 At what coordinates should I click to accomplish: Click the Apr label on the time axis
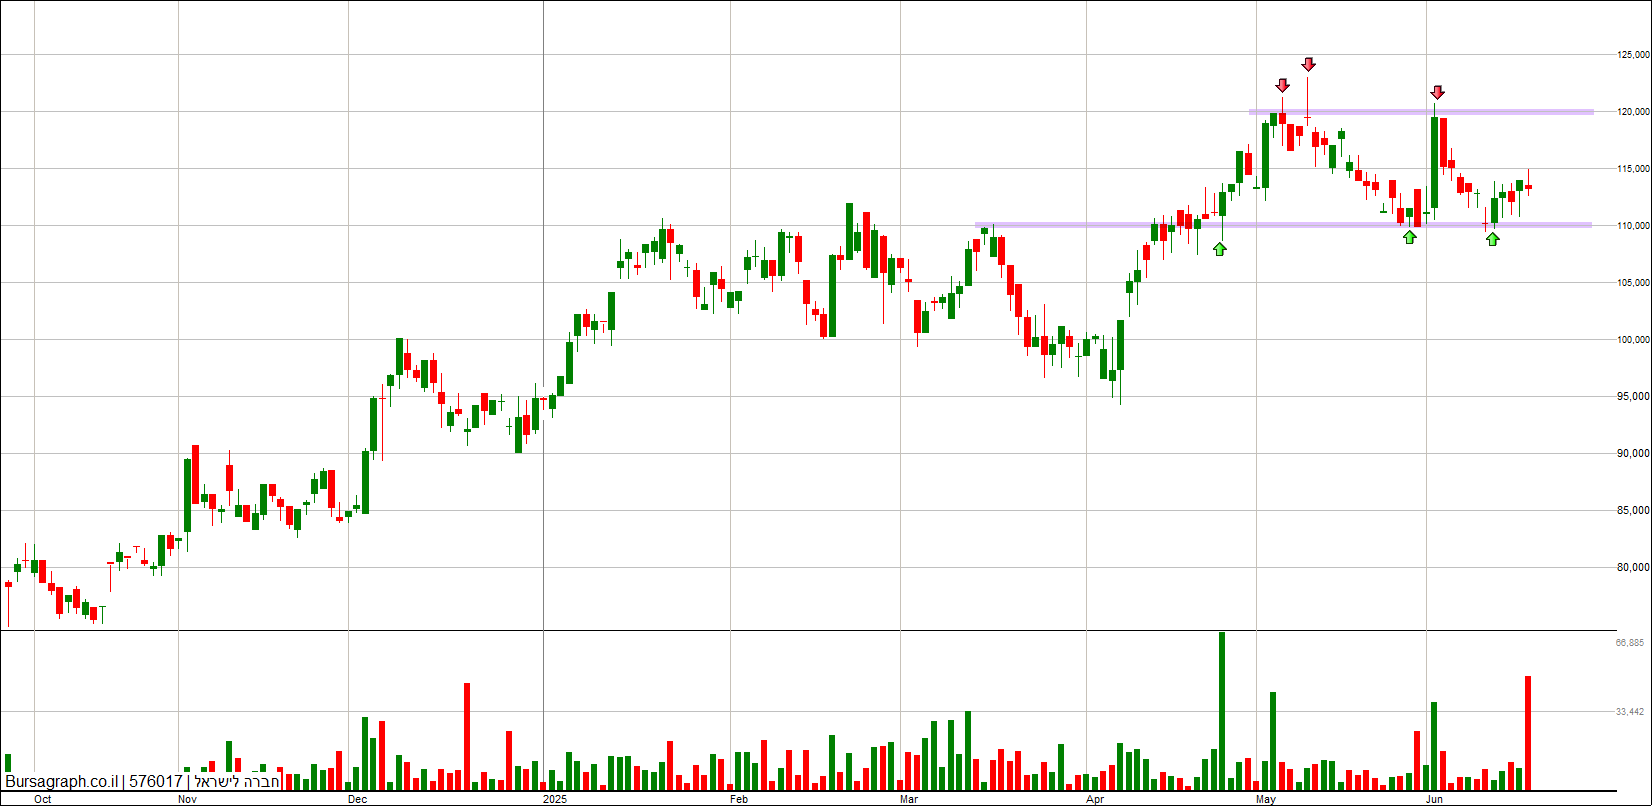[1096, 799]
